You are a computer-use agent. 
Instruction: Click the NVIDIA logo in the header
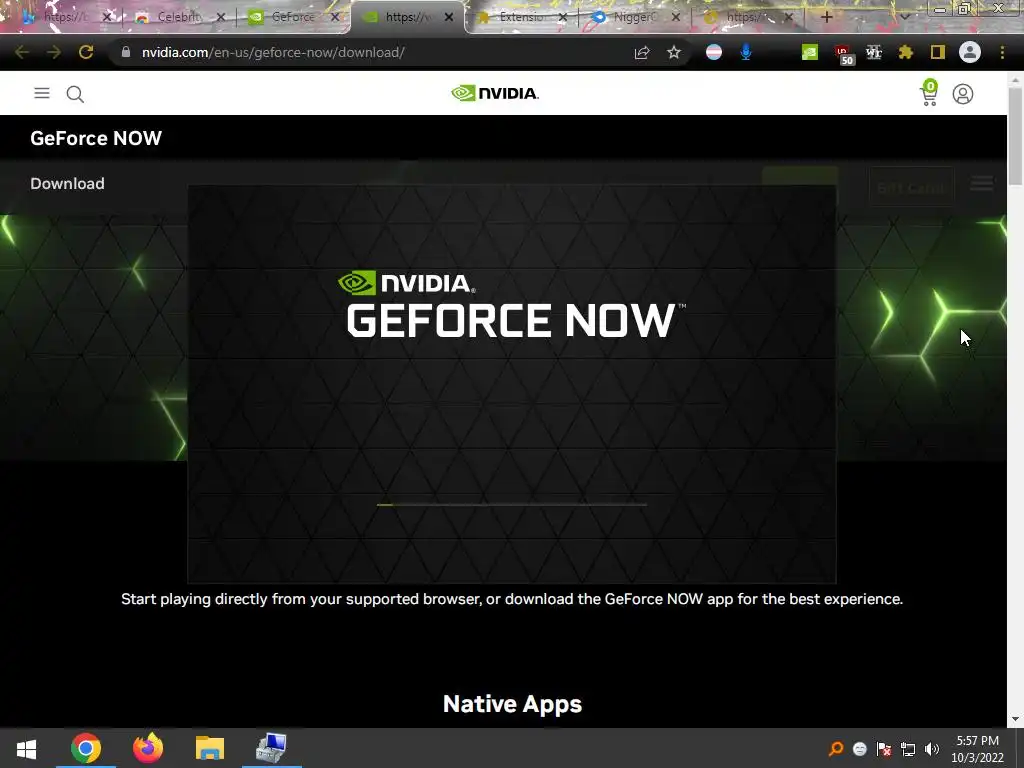tap(495, 93)
